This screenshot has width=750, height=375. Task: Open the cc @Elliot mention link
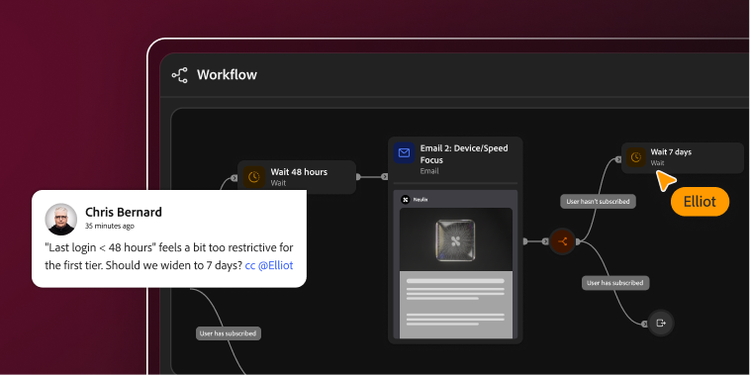click(x=269, y=265)
